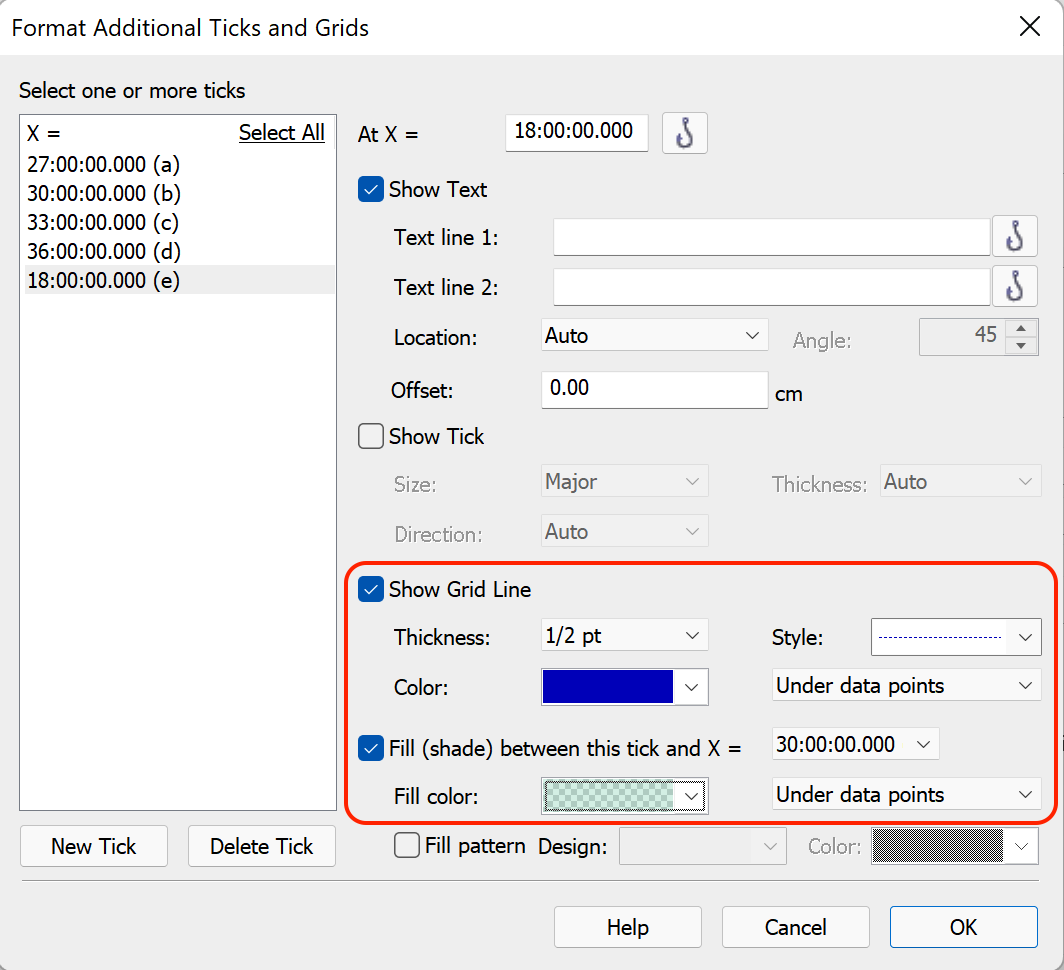
Task: Click OK to confirm the settings
Action: click(x=963, y=927)
